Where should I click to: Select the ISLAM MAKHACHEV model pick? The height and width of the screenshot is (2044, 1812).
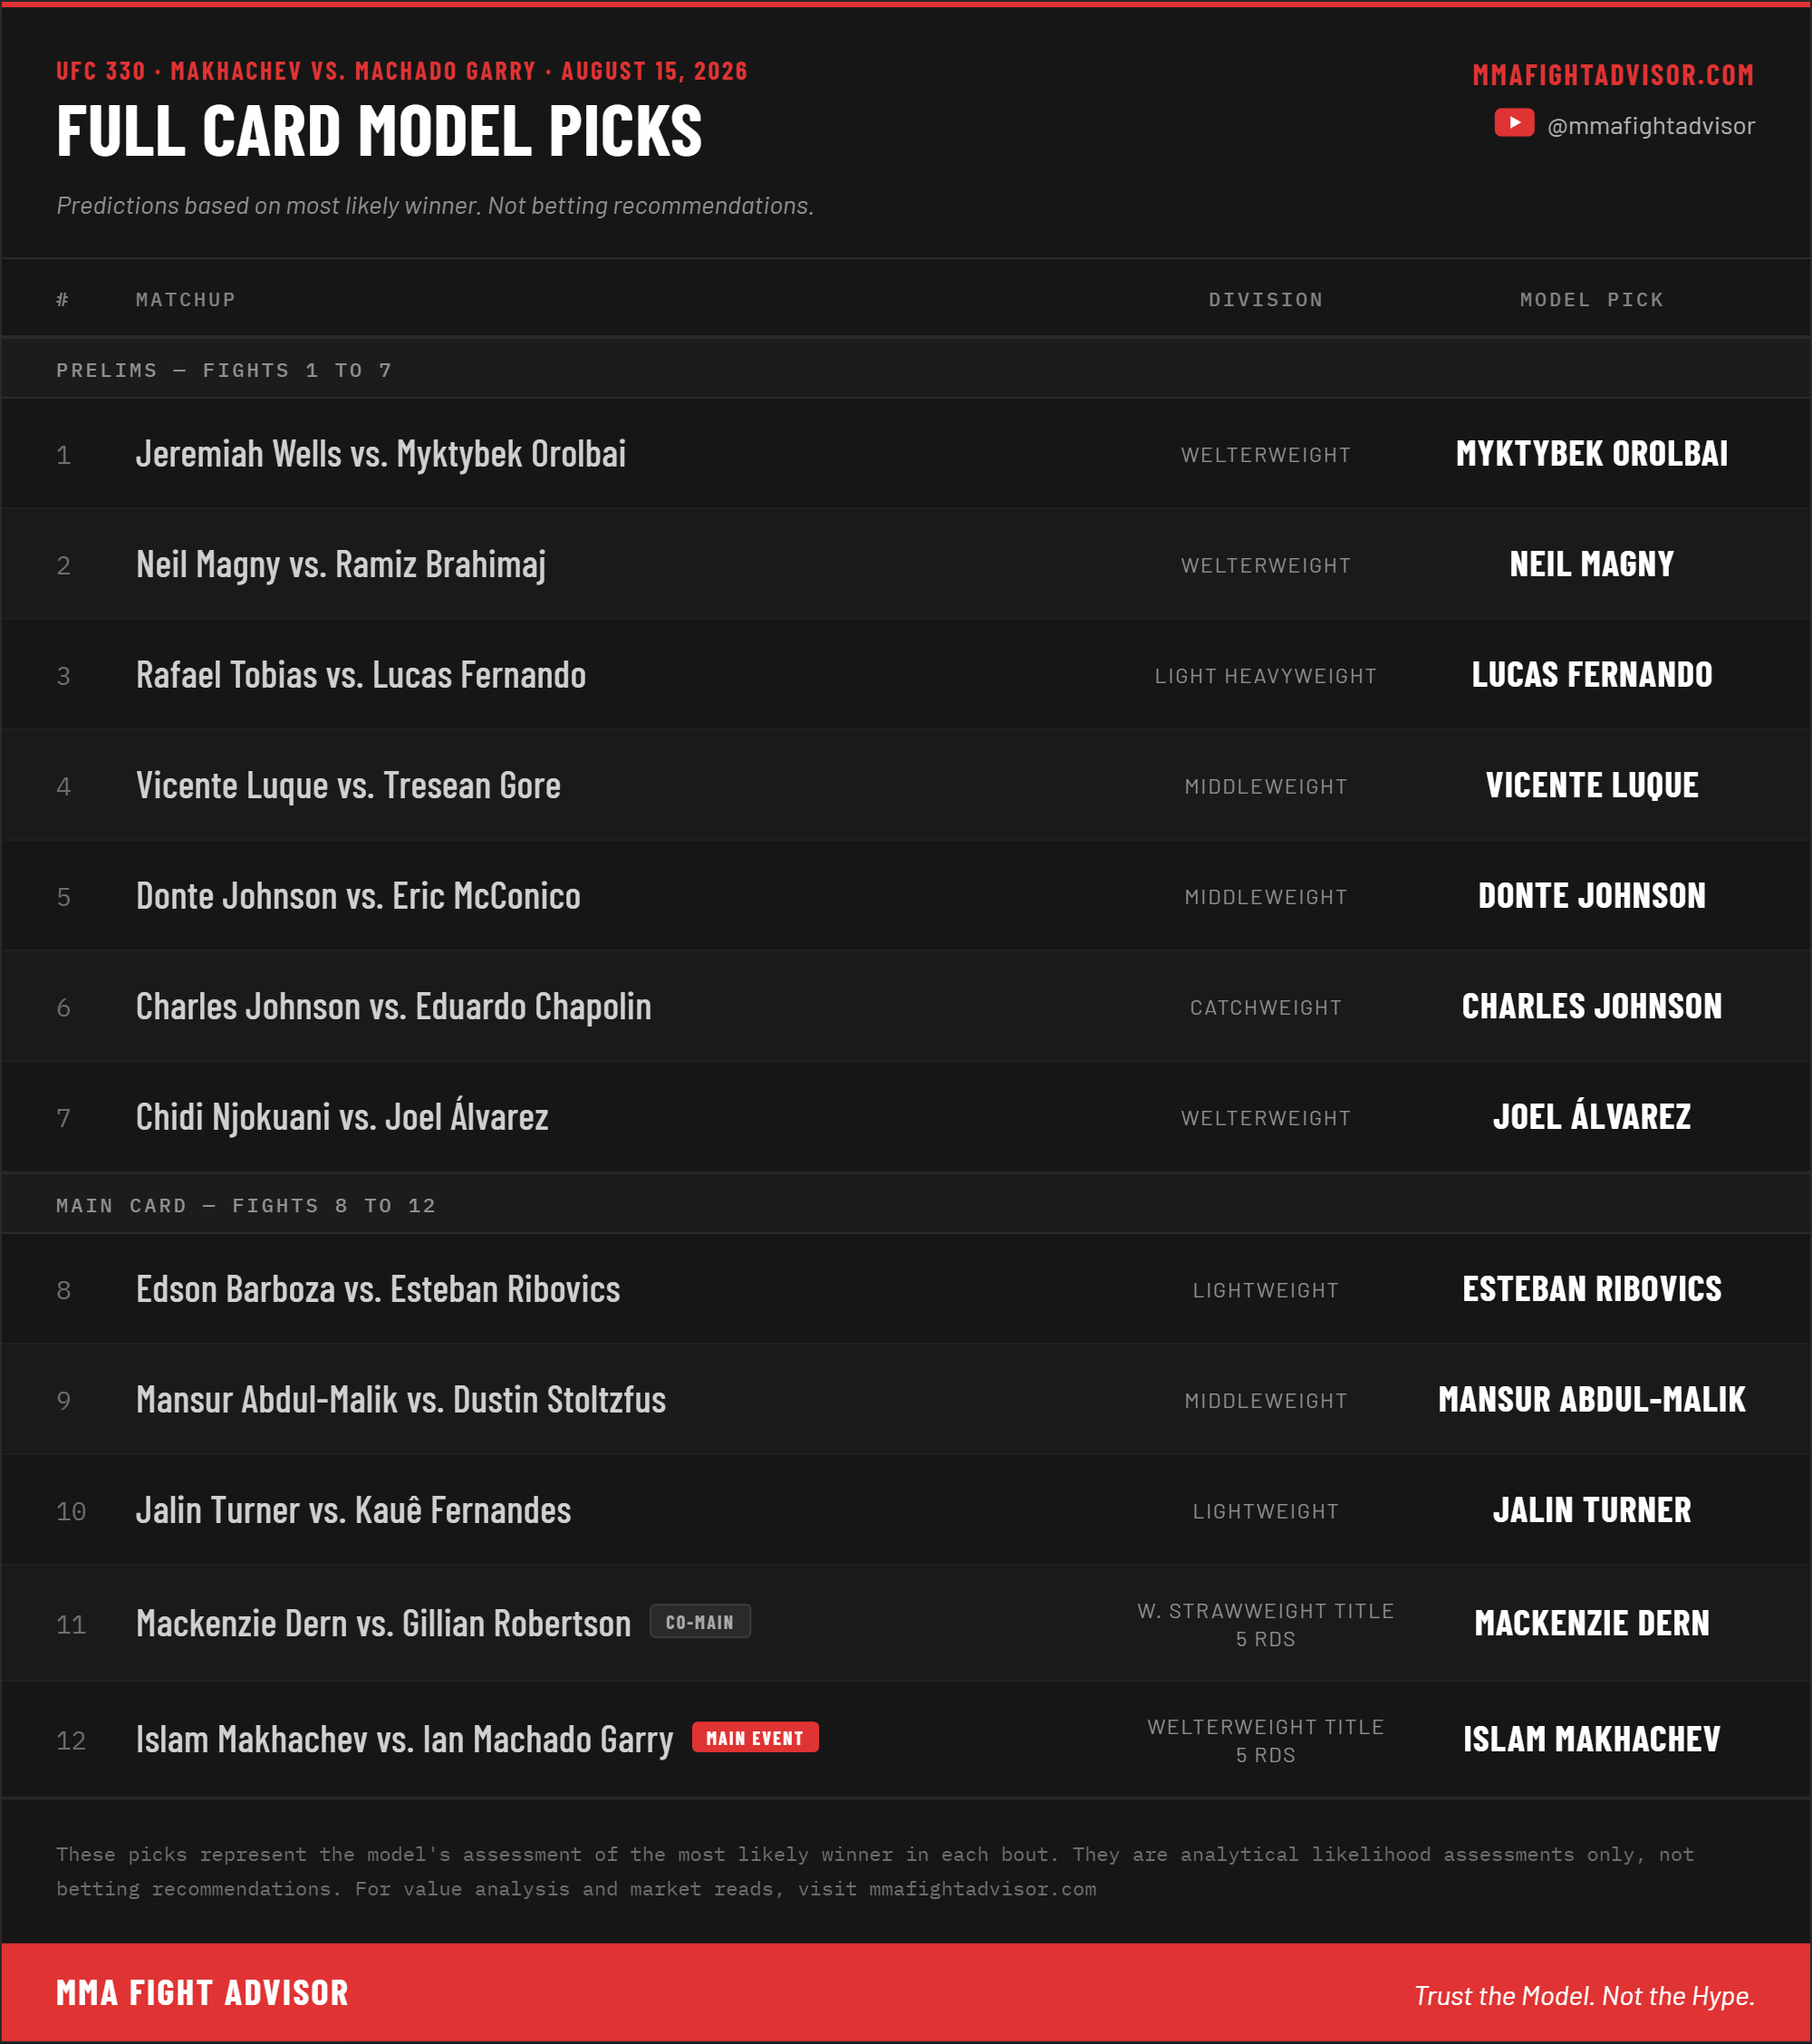pos(1592,1739)
